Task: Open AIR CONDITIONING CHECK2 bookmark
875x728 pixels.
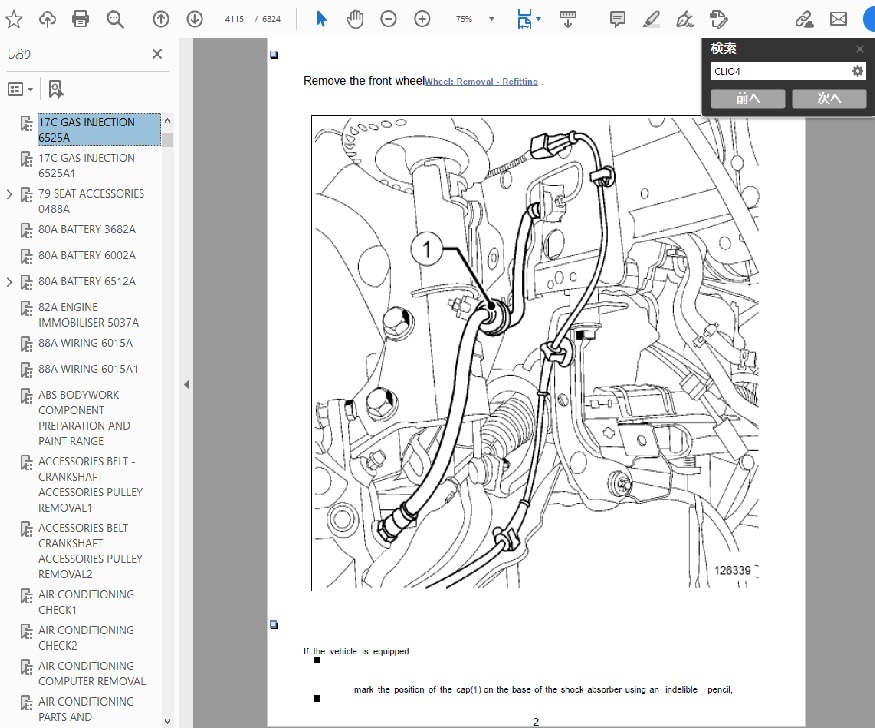Action: pos(86,638)
